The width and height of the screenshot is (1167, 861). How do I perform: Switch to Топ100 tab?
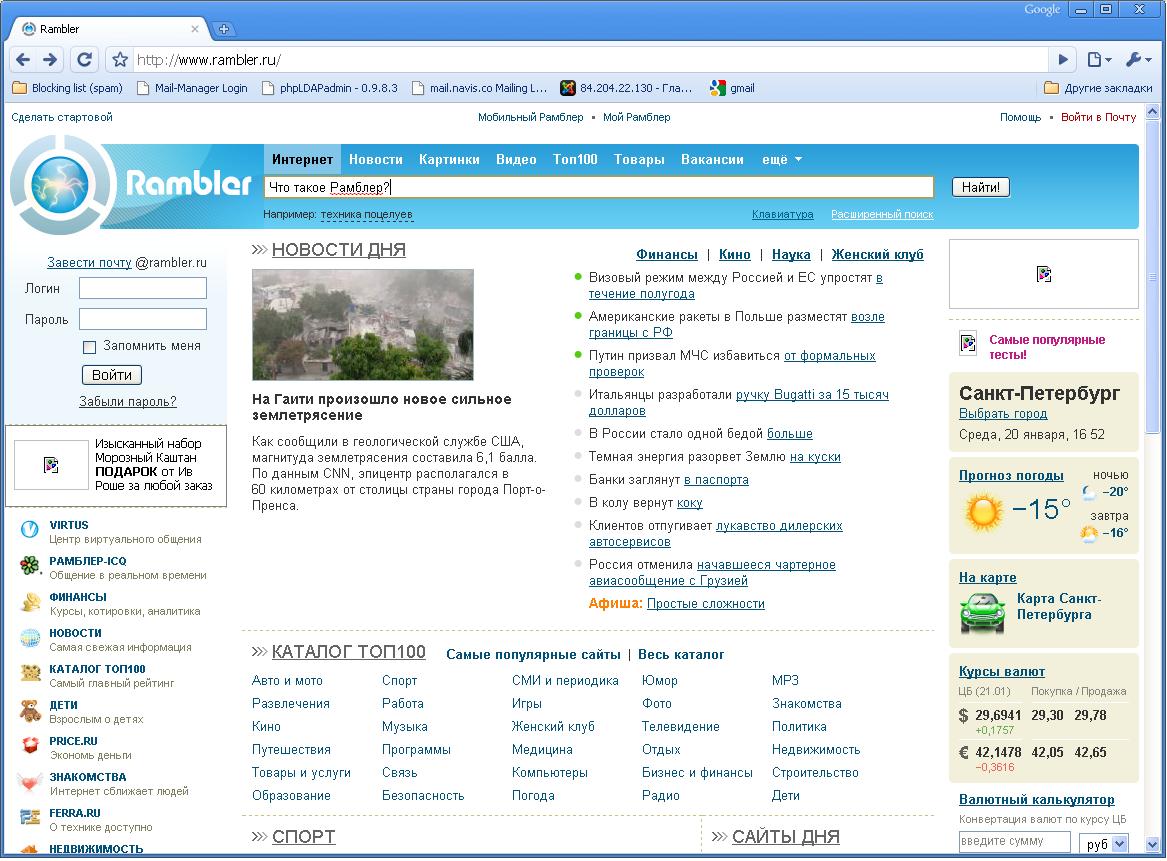point(575,159)
